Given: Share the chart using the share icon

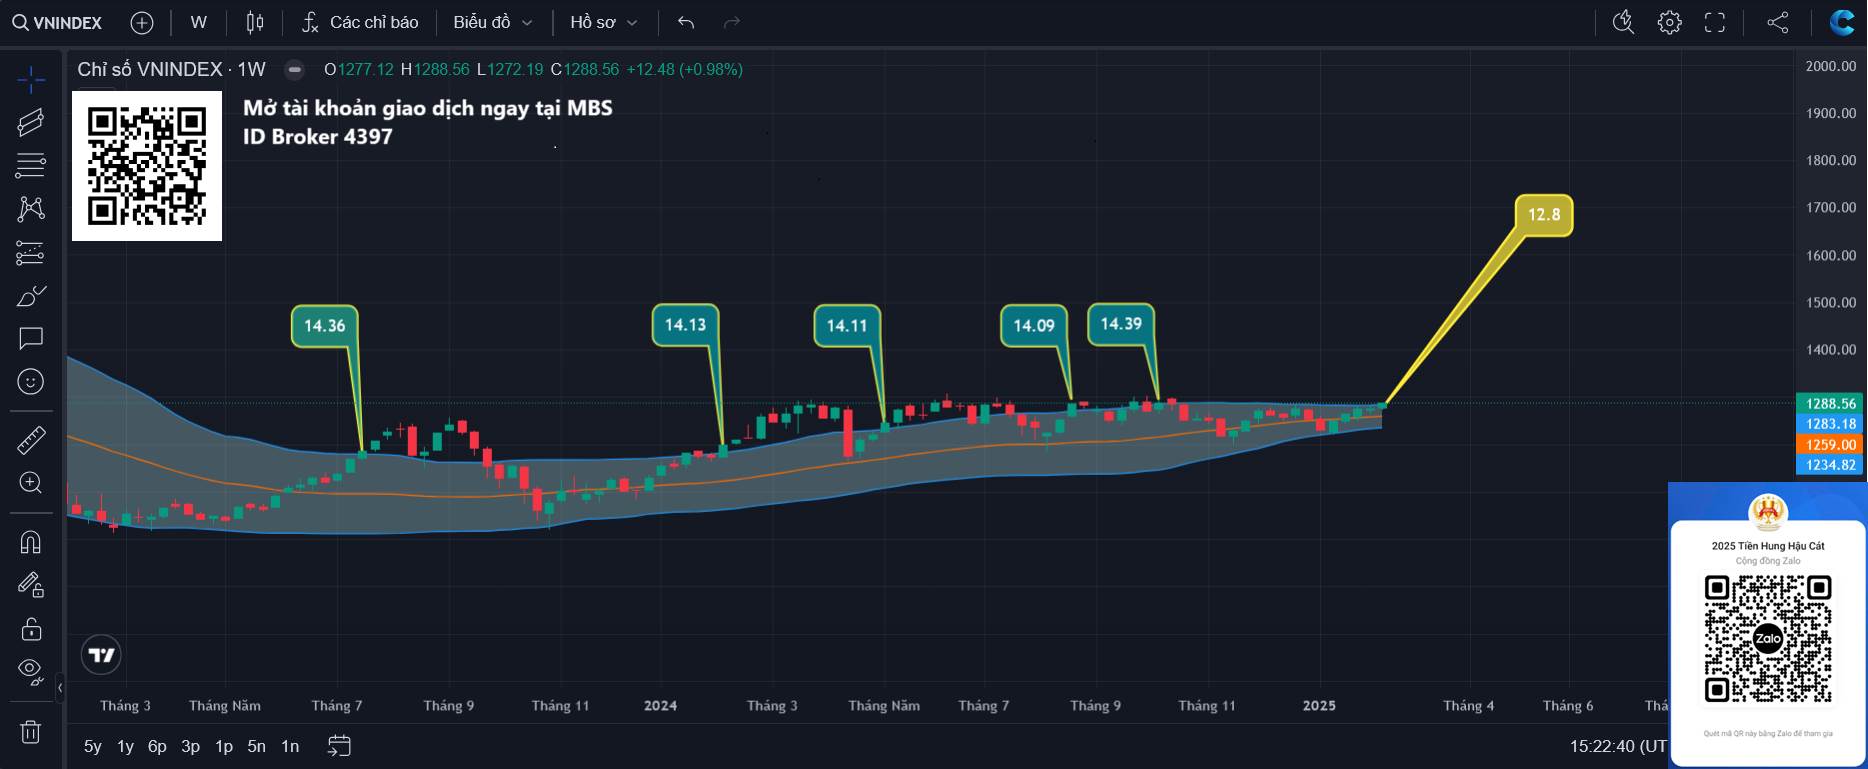Looking at the screenshot, I should (1778, 22).
